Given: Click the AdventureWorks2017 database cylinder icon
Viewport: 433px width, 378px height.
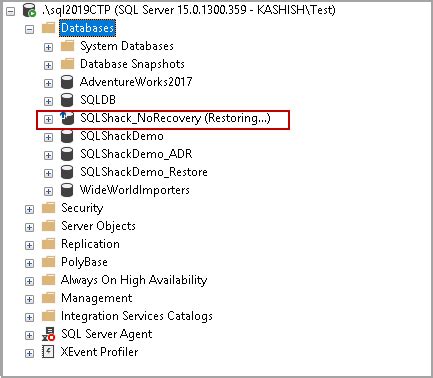Looking at the screenshot, I should pos(67,82).
